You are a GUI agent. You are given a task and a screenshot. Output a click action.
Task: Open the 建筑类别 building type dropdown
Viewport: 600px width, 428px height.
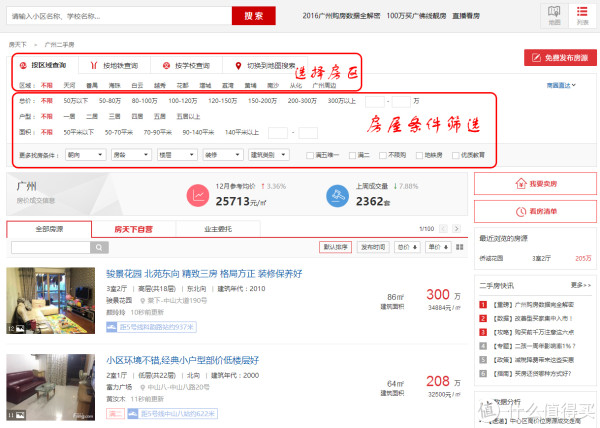click(x=269, y=155)
